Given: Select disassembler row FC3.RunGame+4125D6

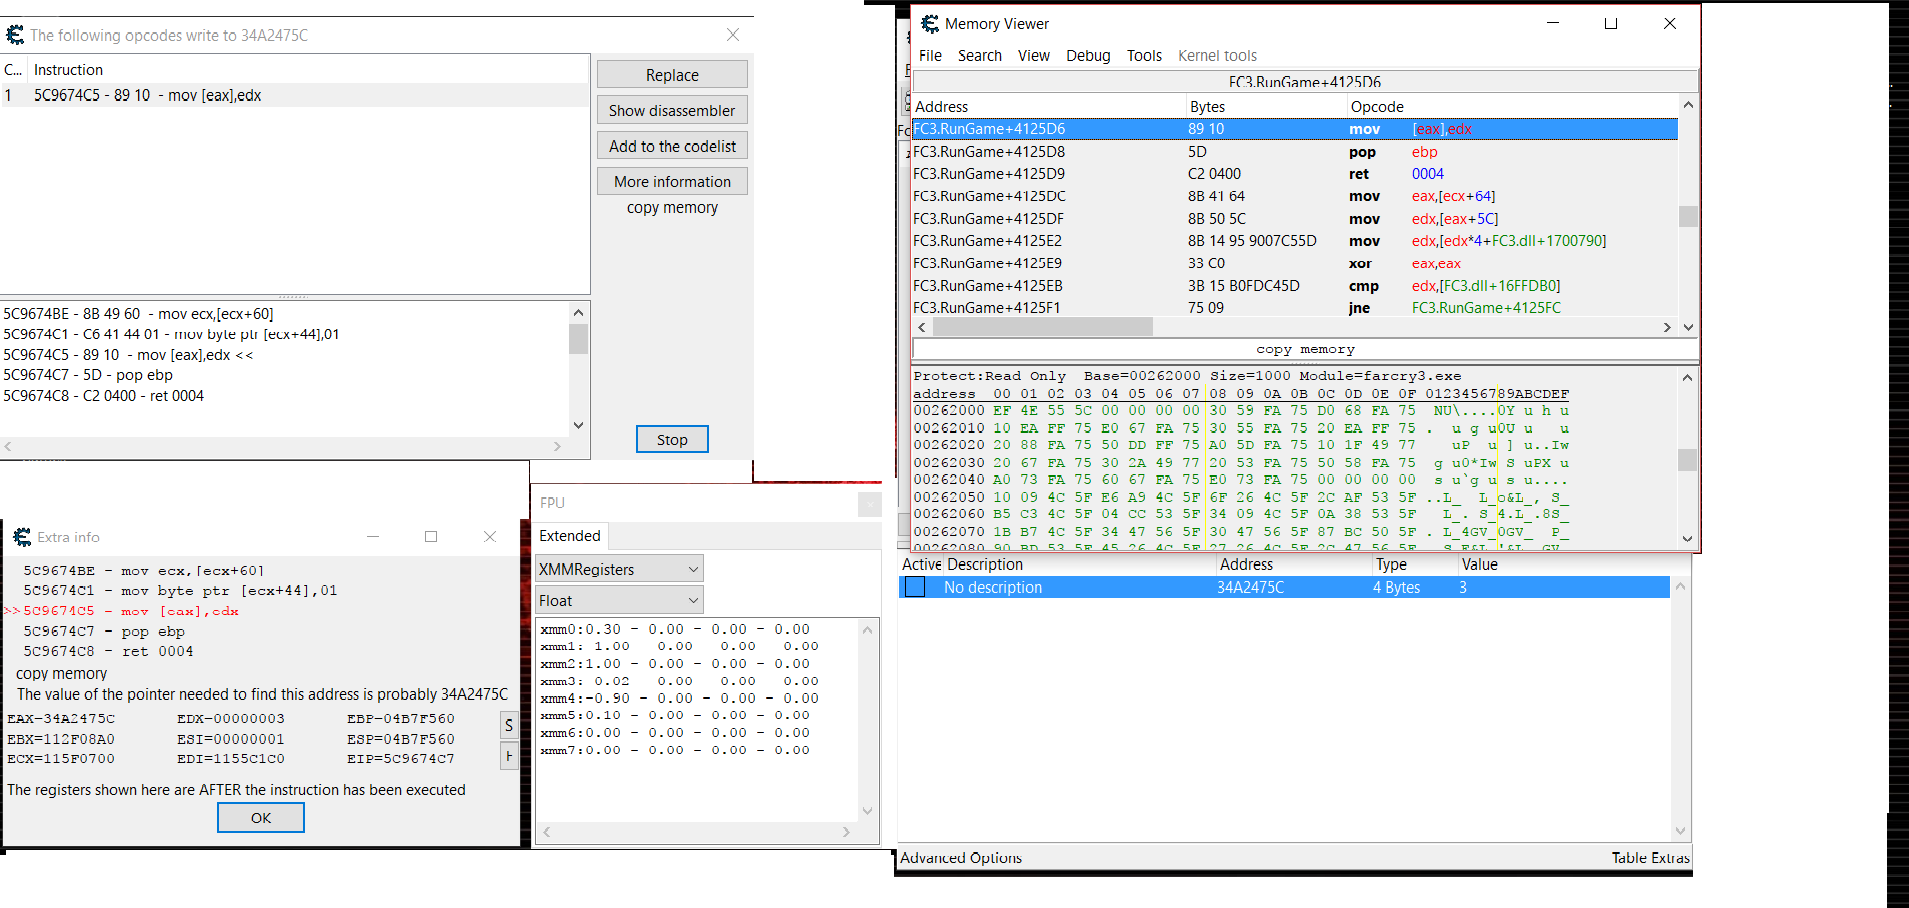Looking at the screenshot, I should coord(1295,129).
